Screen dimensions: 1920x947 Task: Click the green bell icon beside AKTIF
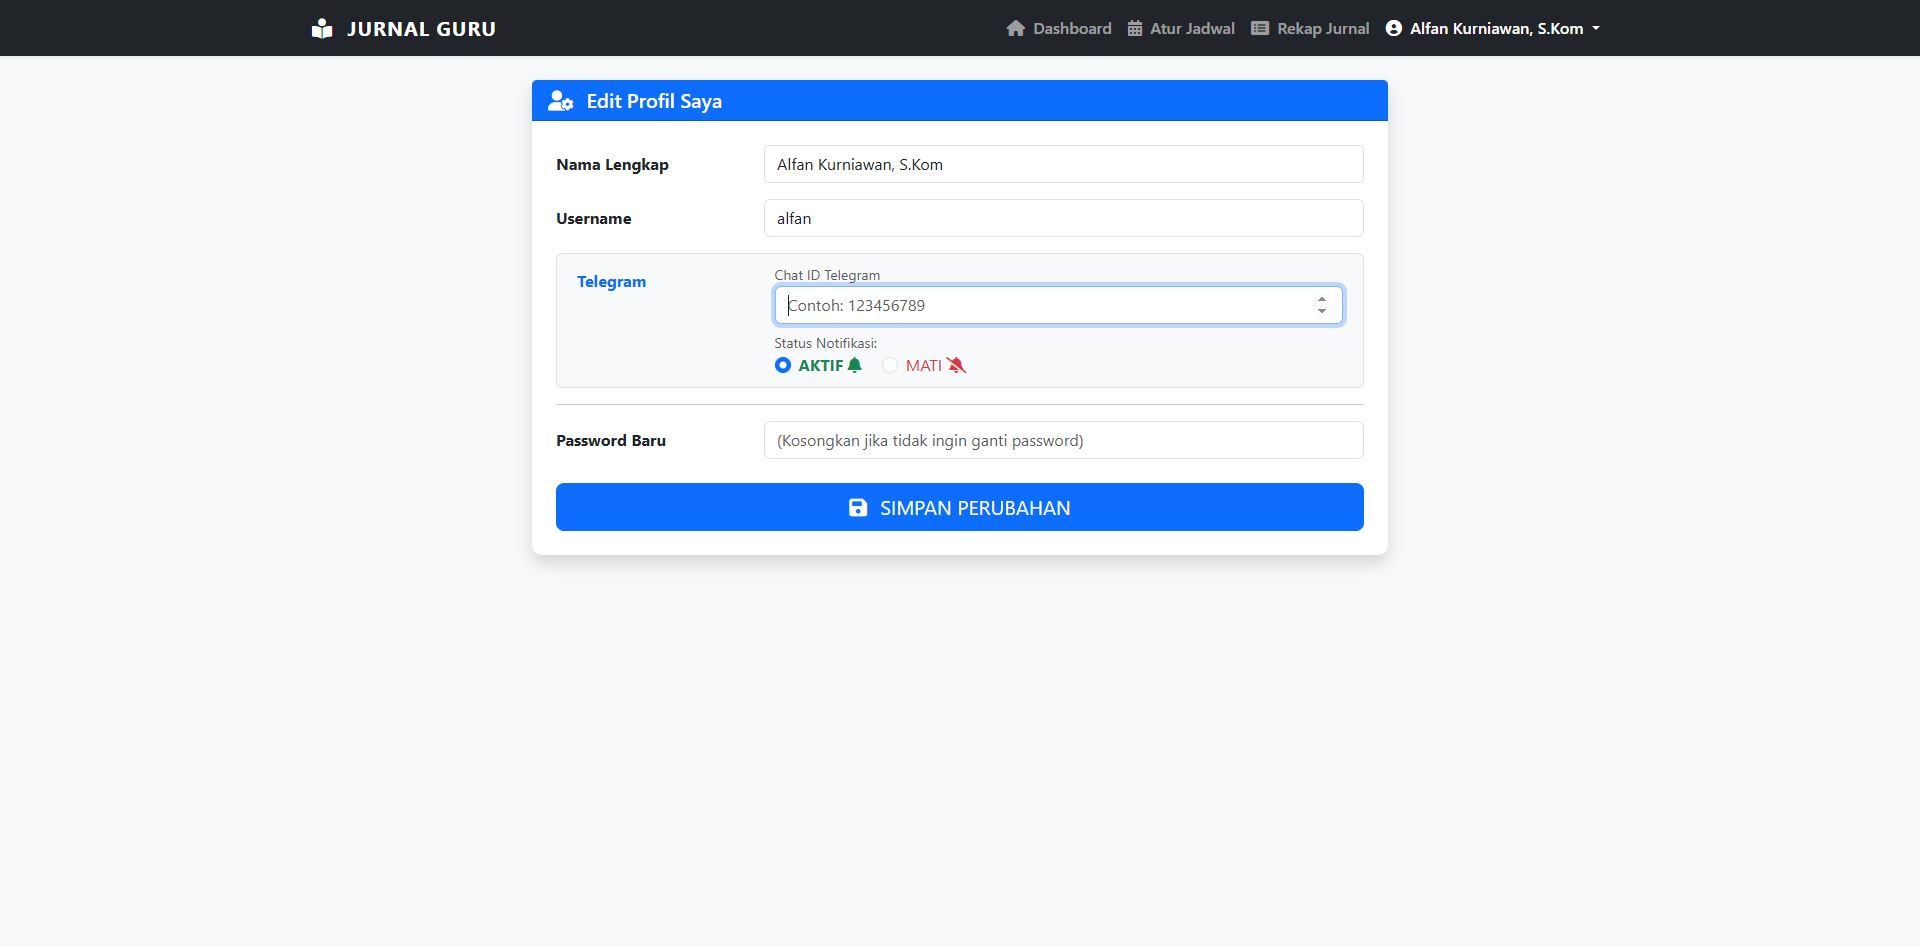point(855,366)
